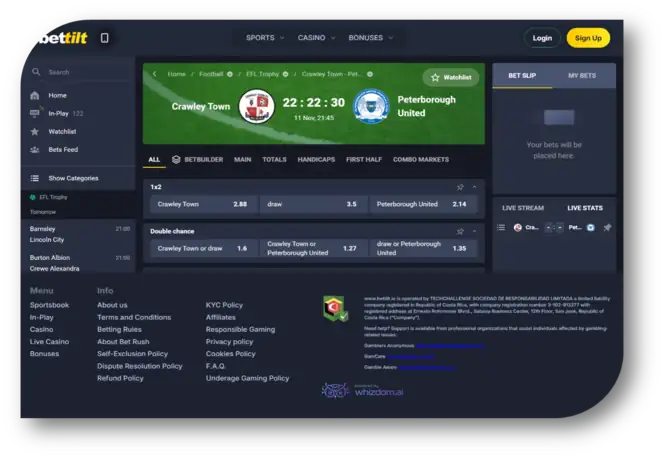Switch to the TOTALS tab

(274, 160)
